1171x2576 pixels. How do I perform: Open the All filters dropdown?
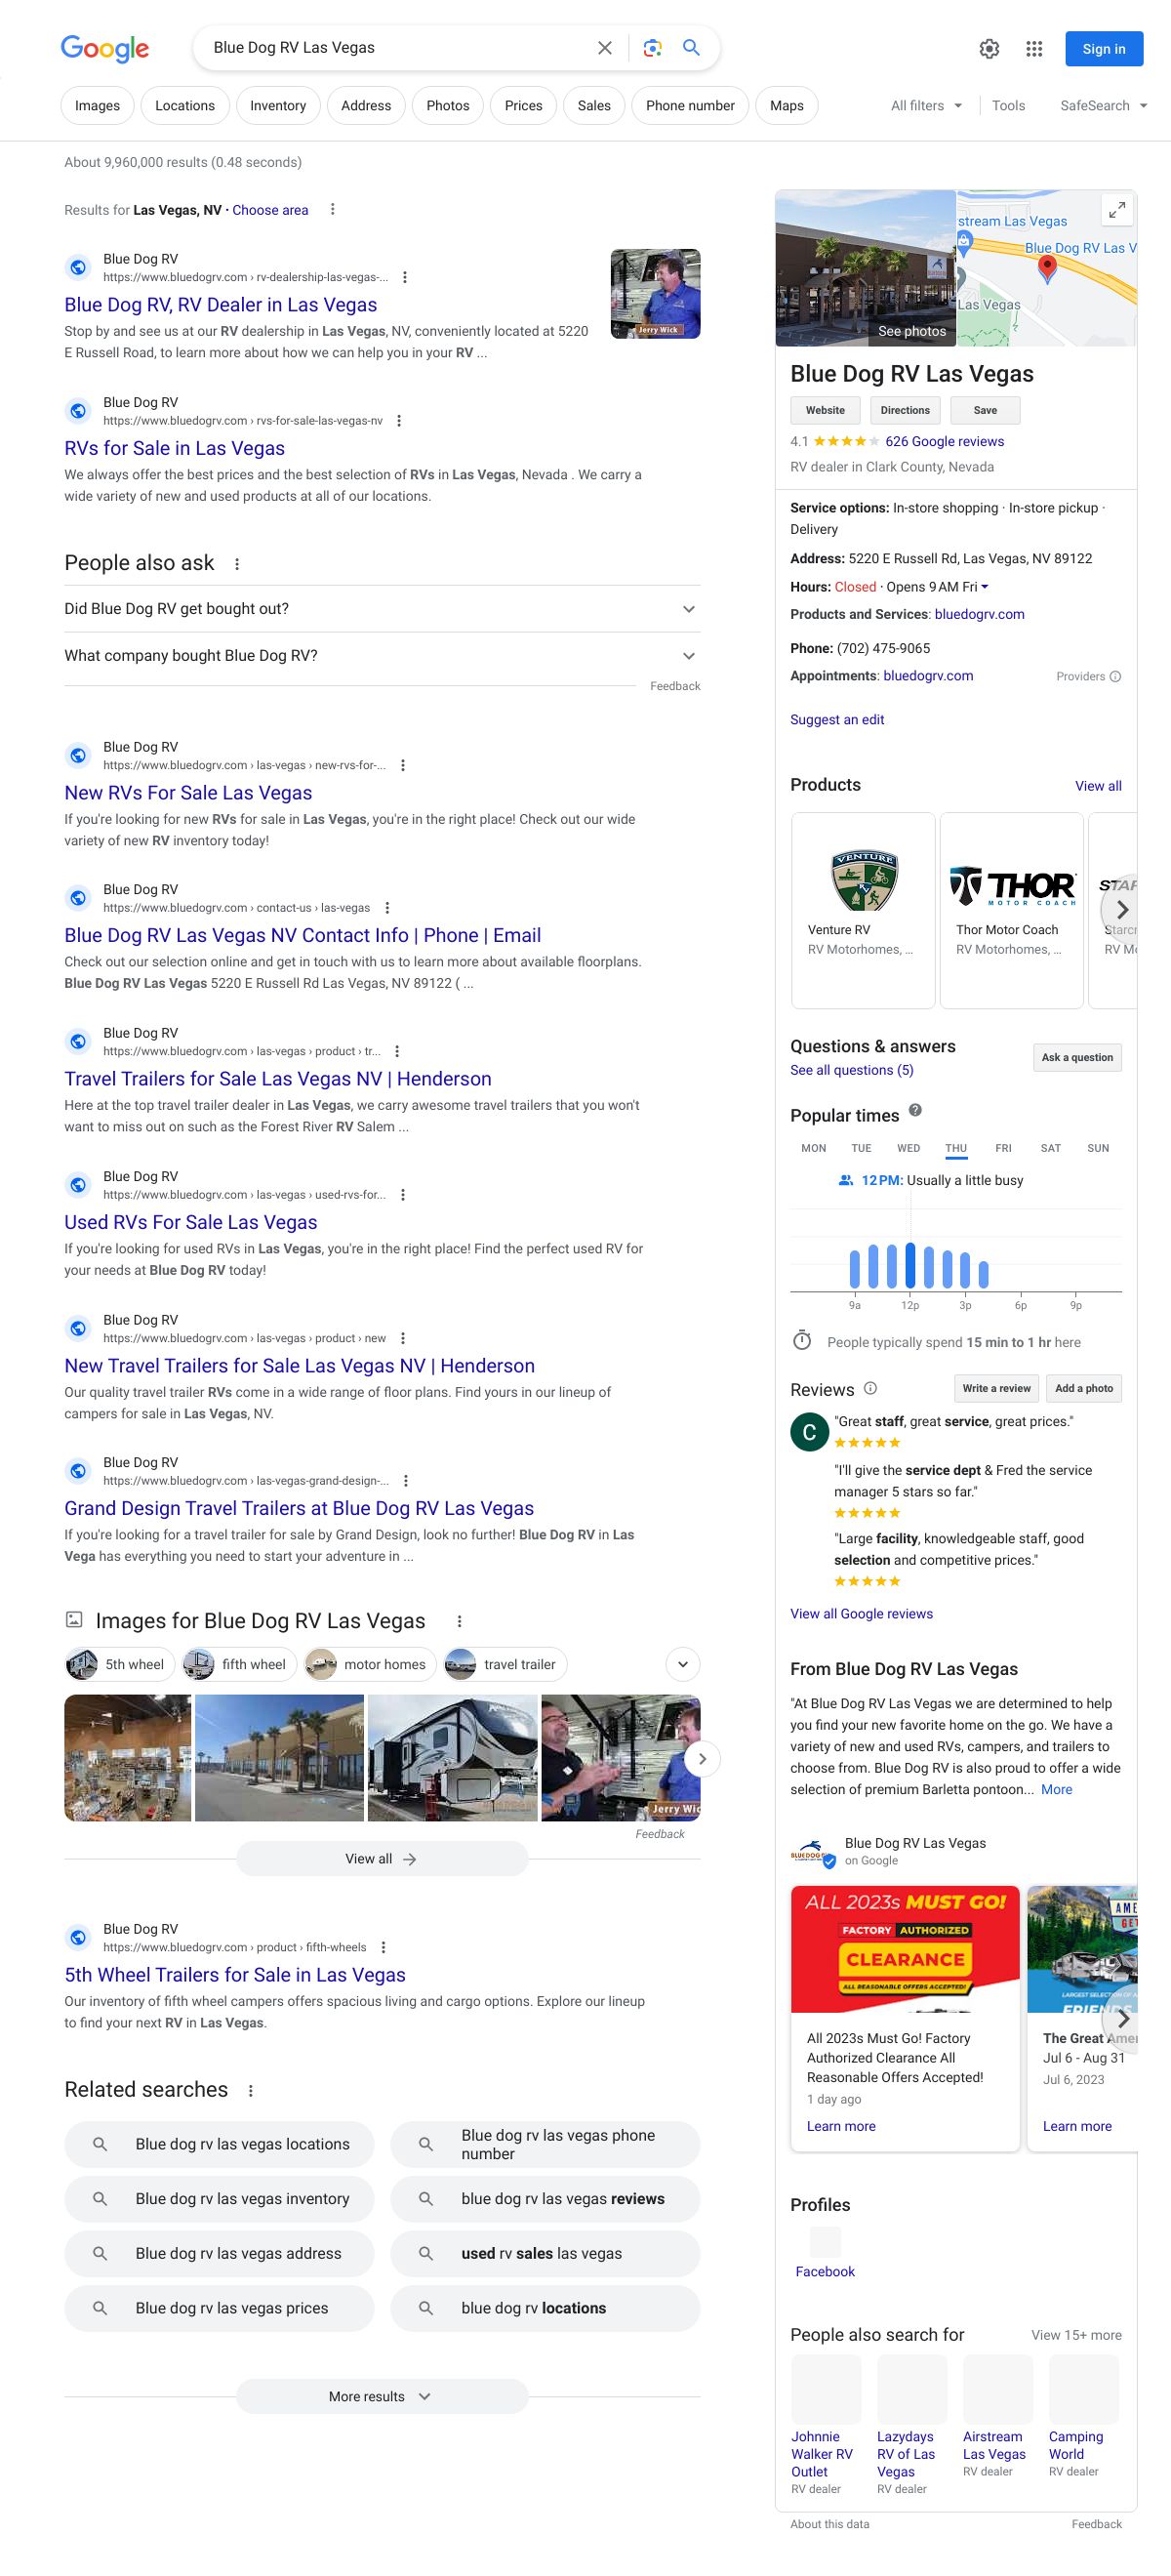click(926, 106)
